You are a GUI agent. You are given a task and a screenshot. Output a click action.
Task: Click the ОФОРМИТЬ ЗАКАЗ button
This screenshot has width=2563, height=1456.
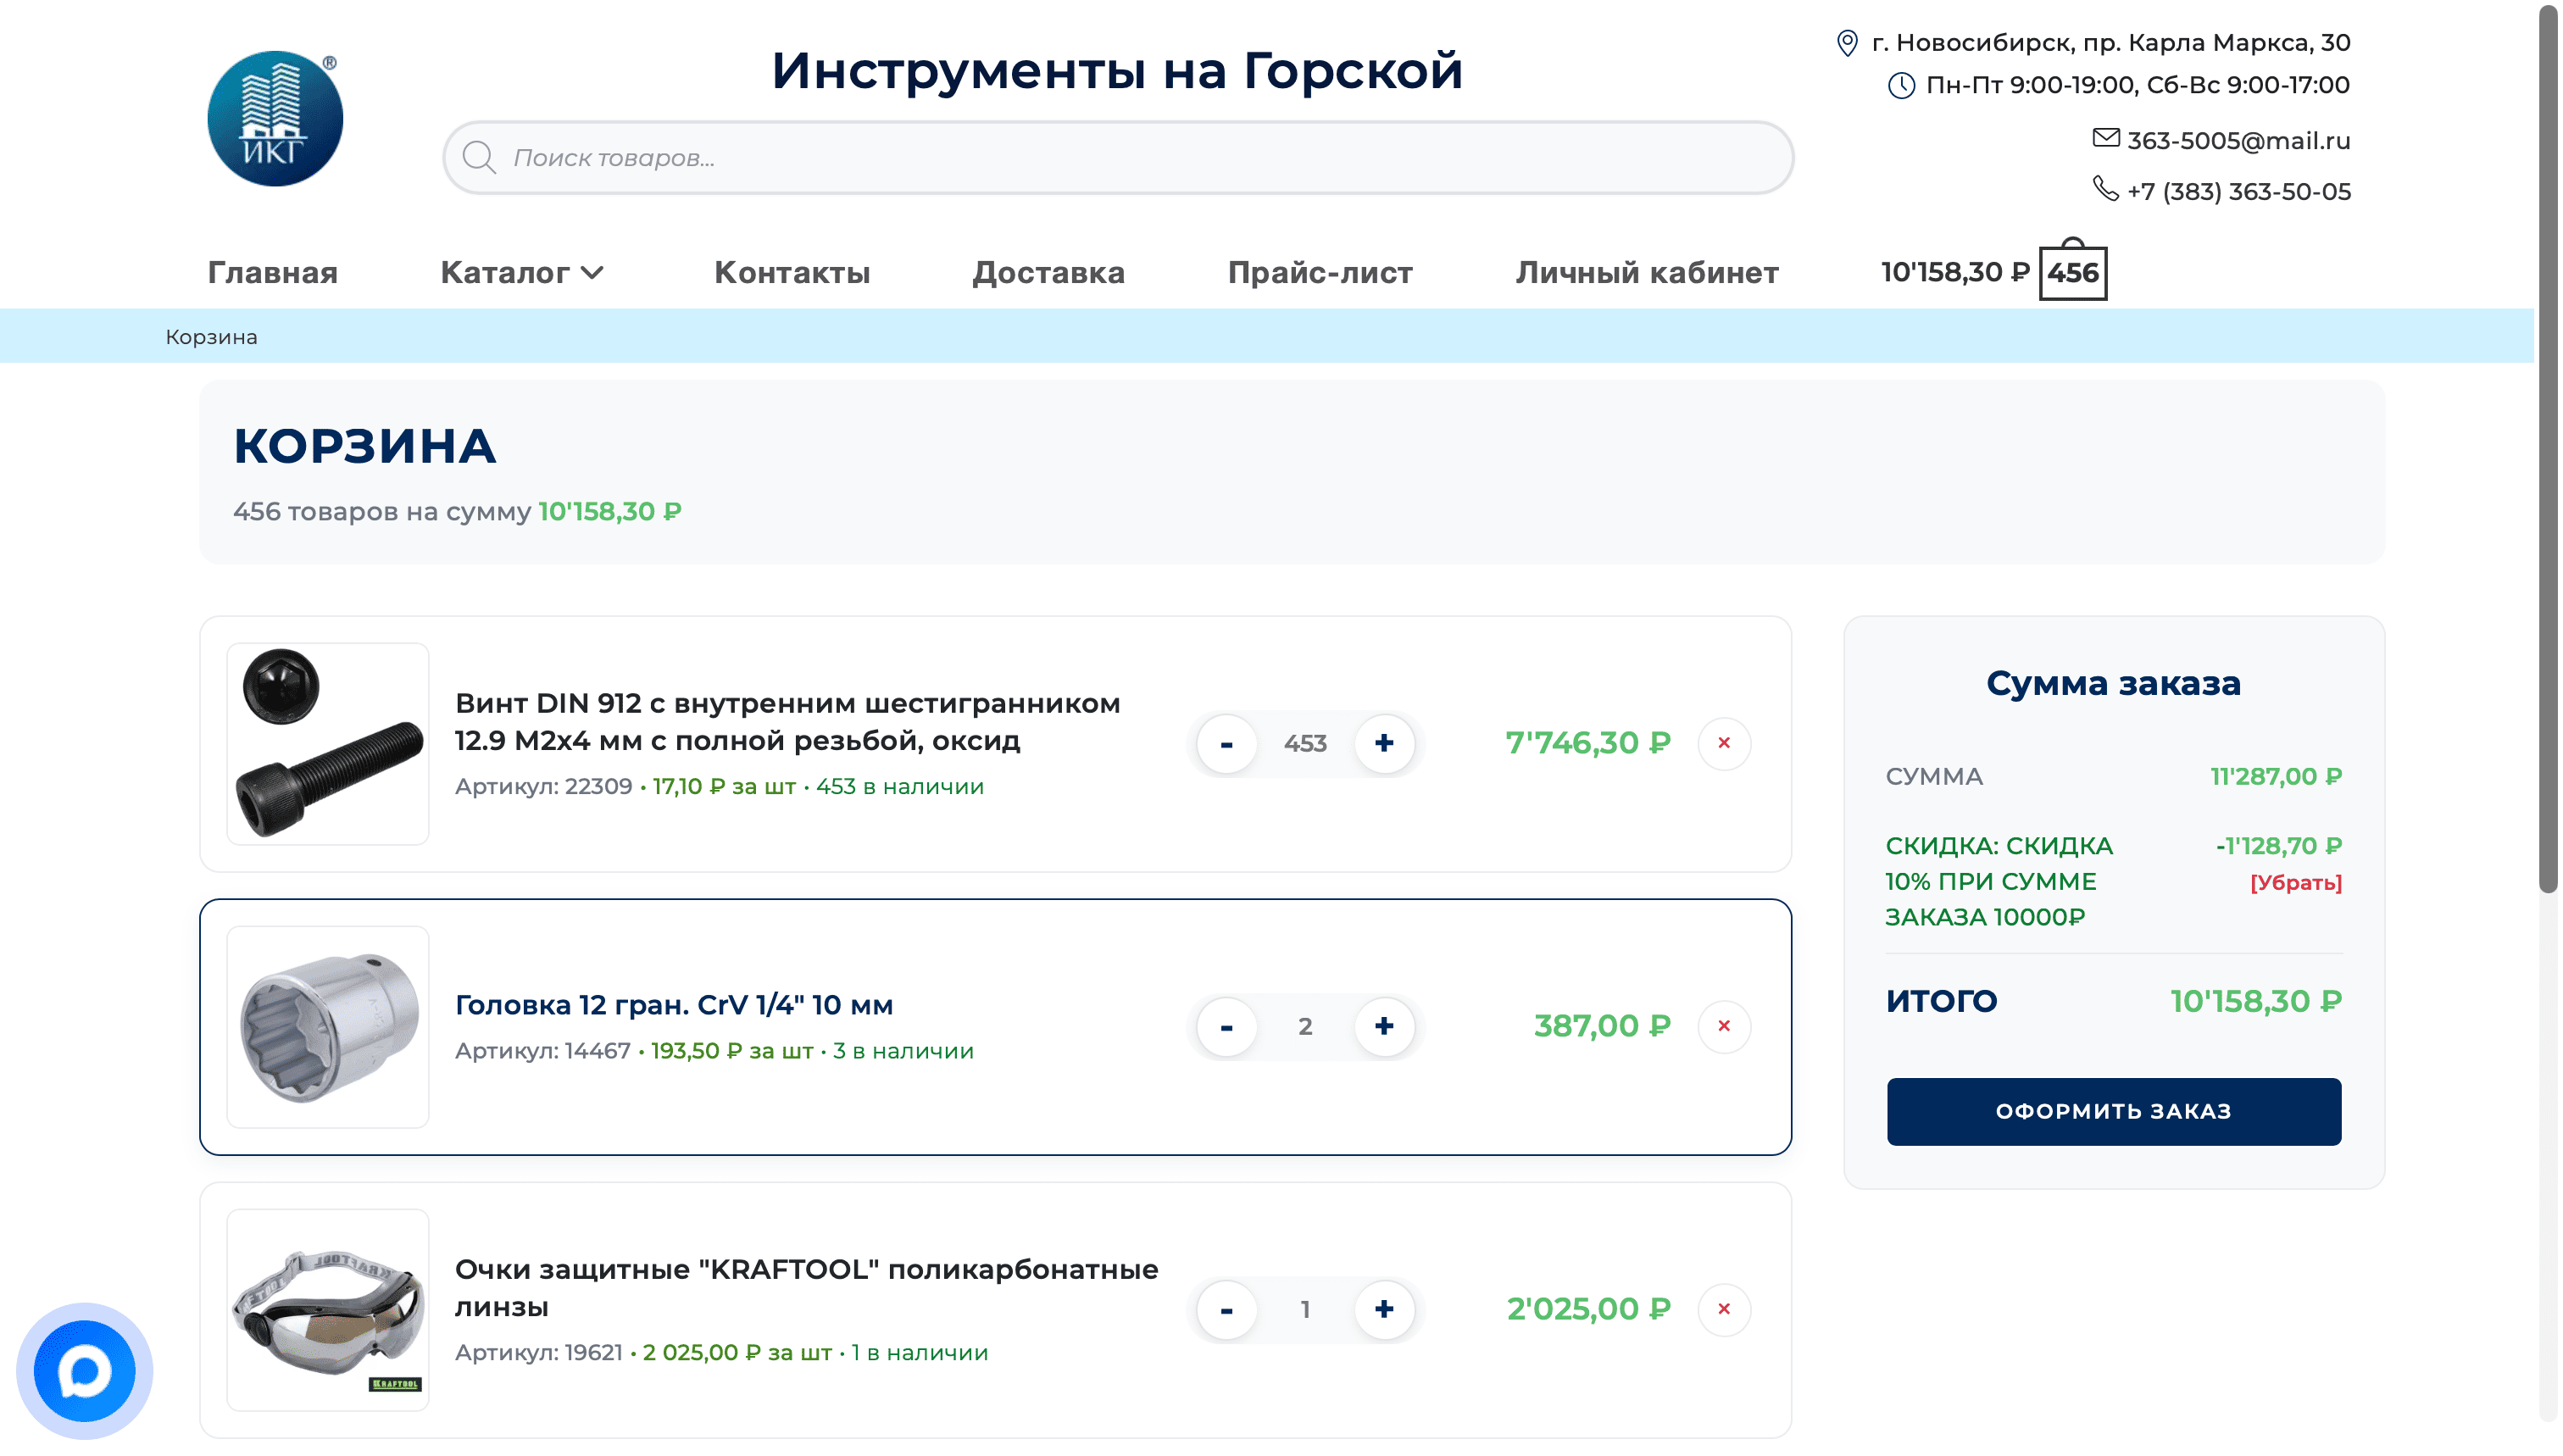pos(2113,1111)
